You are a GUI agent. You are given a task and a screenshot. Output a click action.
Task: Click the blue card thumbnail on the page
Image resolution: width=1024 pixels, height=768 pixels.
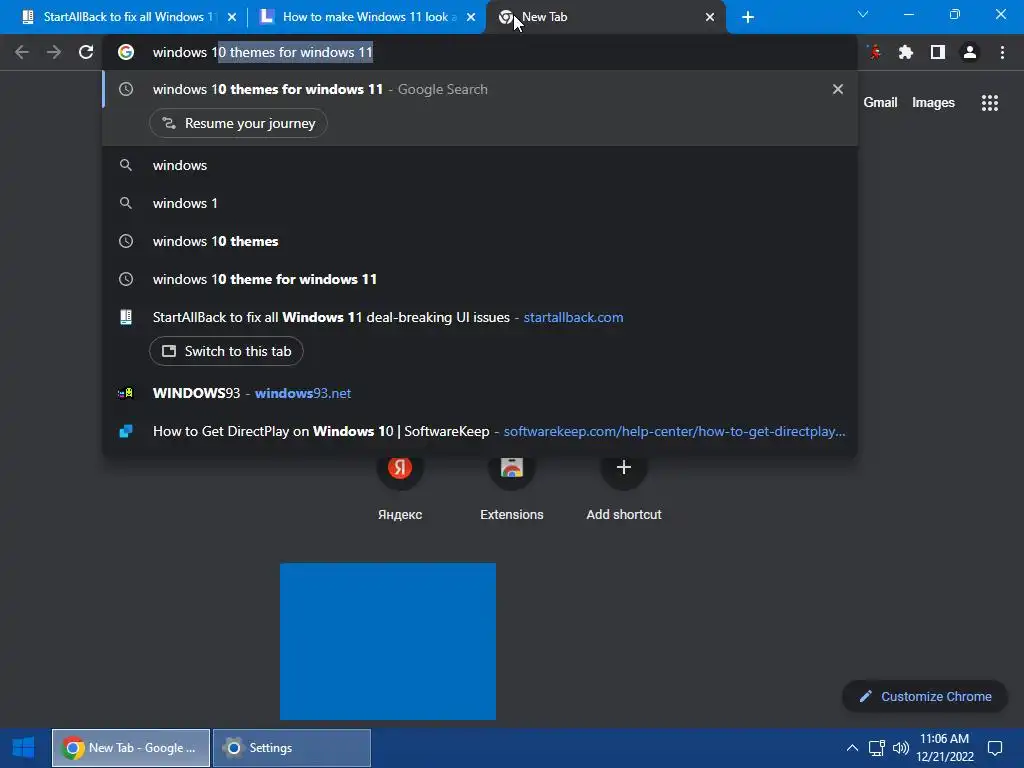tap(388, 641)
